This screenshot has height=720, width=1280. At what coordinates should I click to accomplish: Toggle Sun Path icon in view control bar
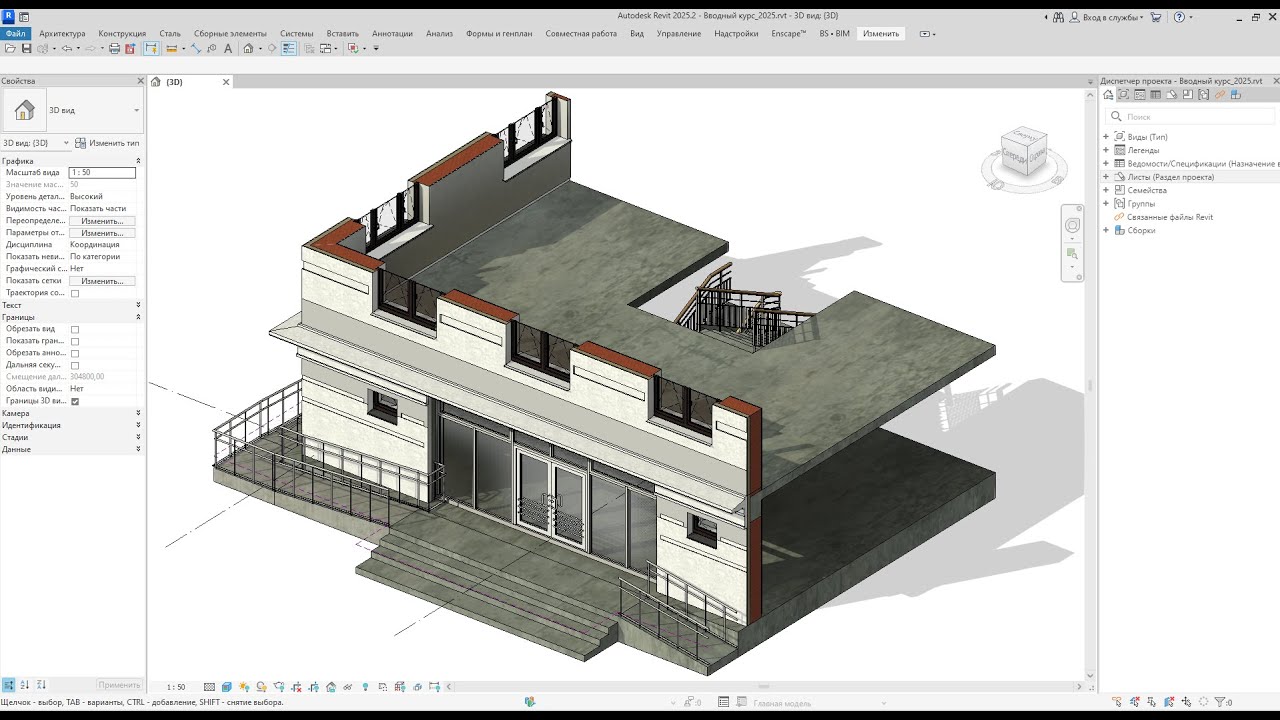pyautogui.click(x=244, y=687)
